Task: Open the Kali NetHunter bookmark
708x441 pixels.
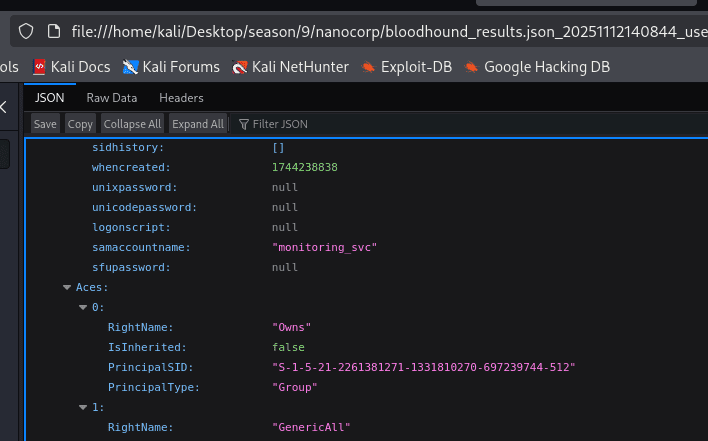Action: coord(290,68)
